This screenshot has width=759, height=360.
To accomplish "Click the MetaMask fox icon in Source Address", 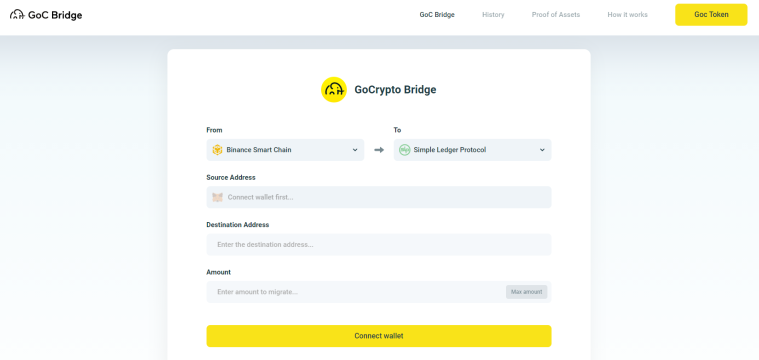I will (218, 197).
